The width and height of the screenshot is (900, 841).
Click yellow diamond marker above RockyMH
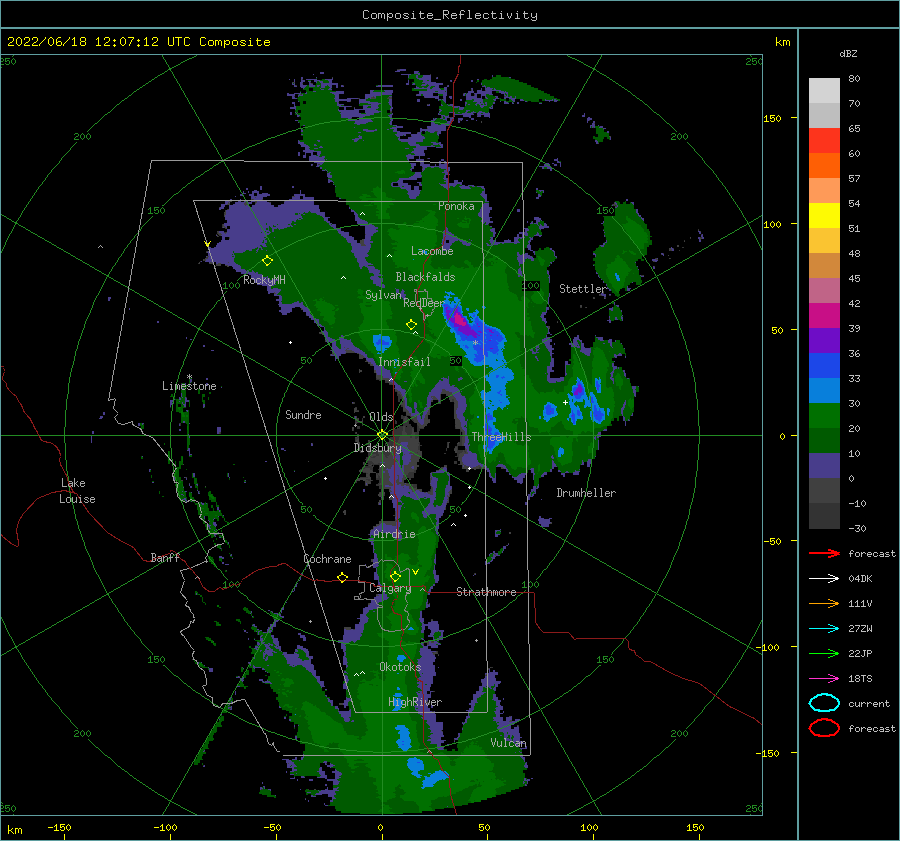pyautogui.click(x=267, y=261)
